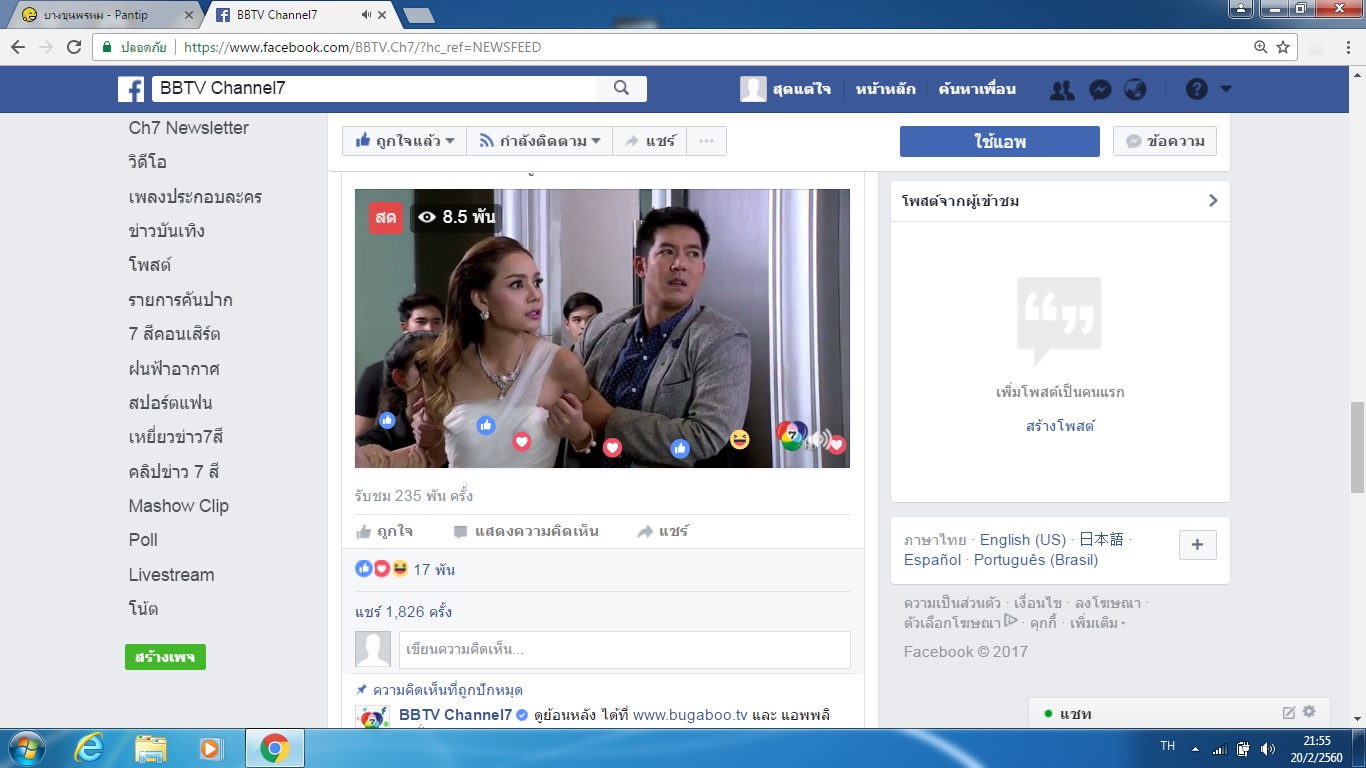Viewport: 1366px width, 768px height.
Task: Like the live video with ถูกใจ
Action: 384,531
